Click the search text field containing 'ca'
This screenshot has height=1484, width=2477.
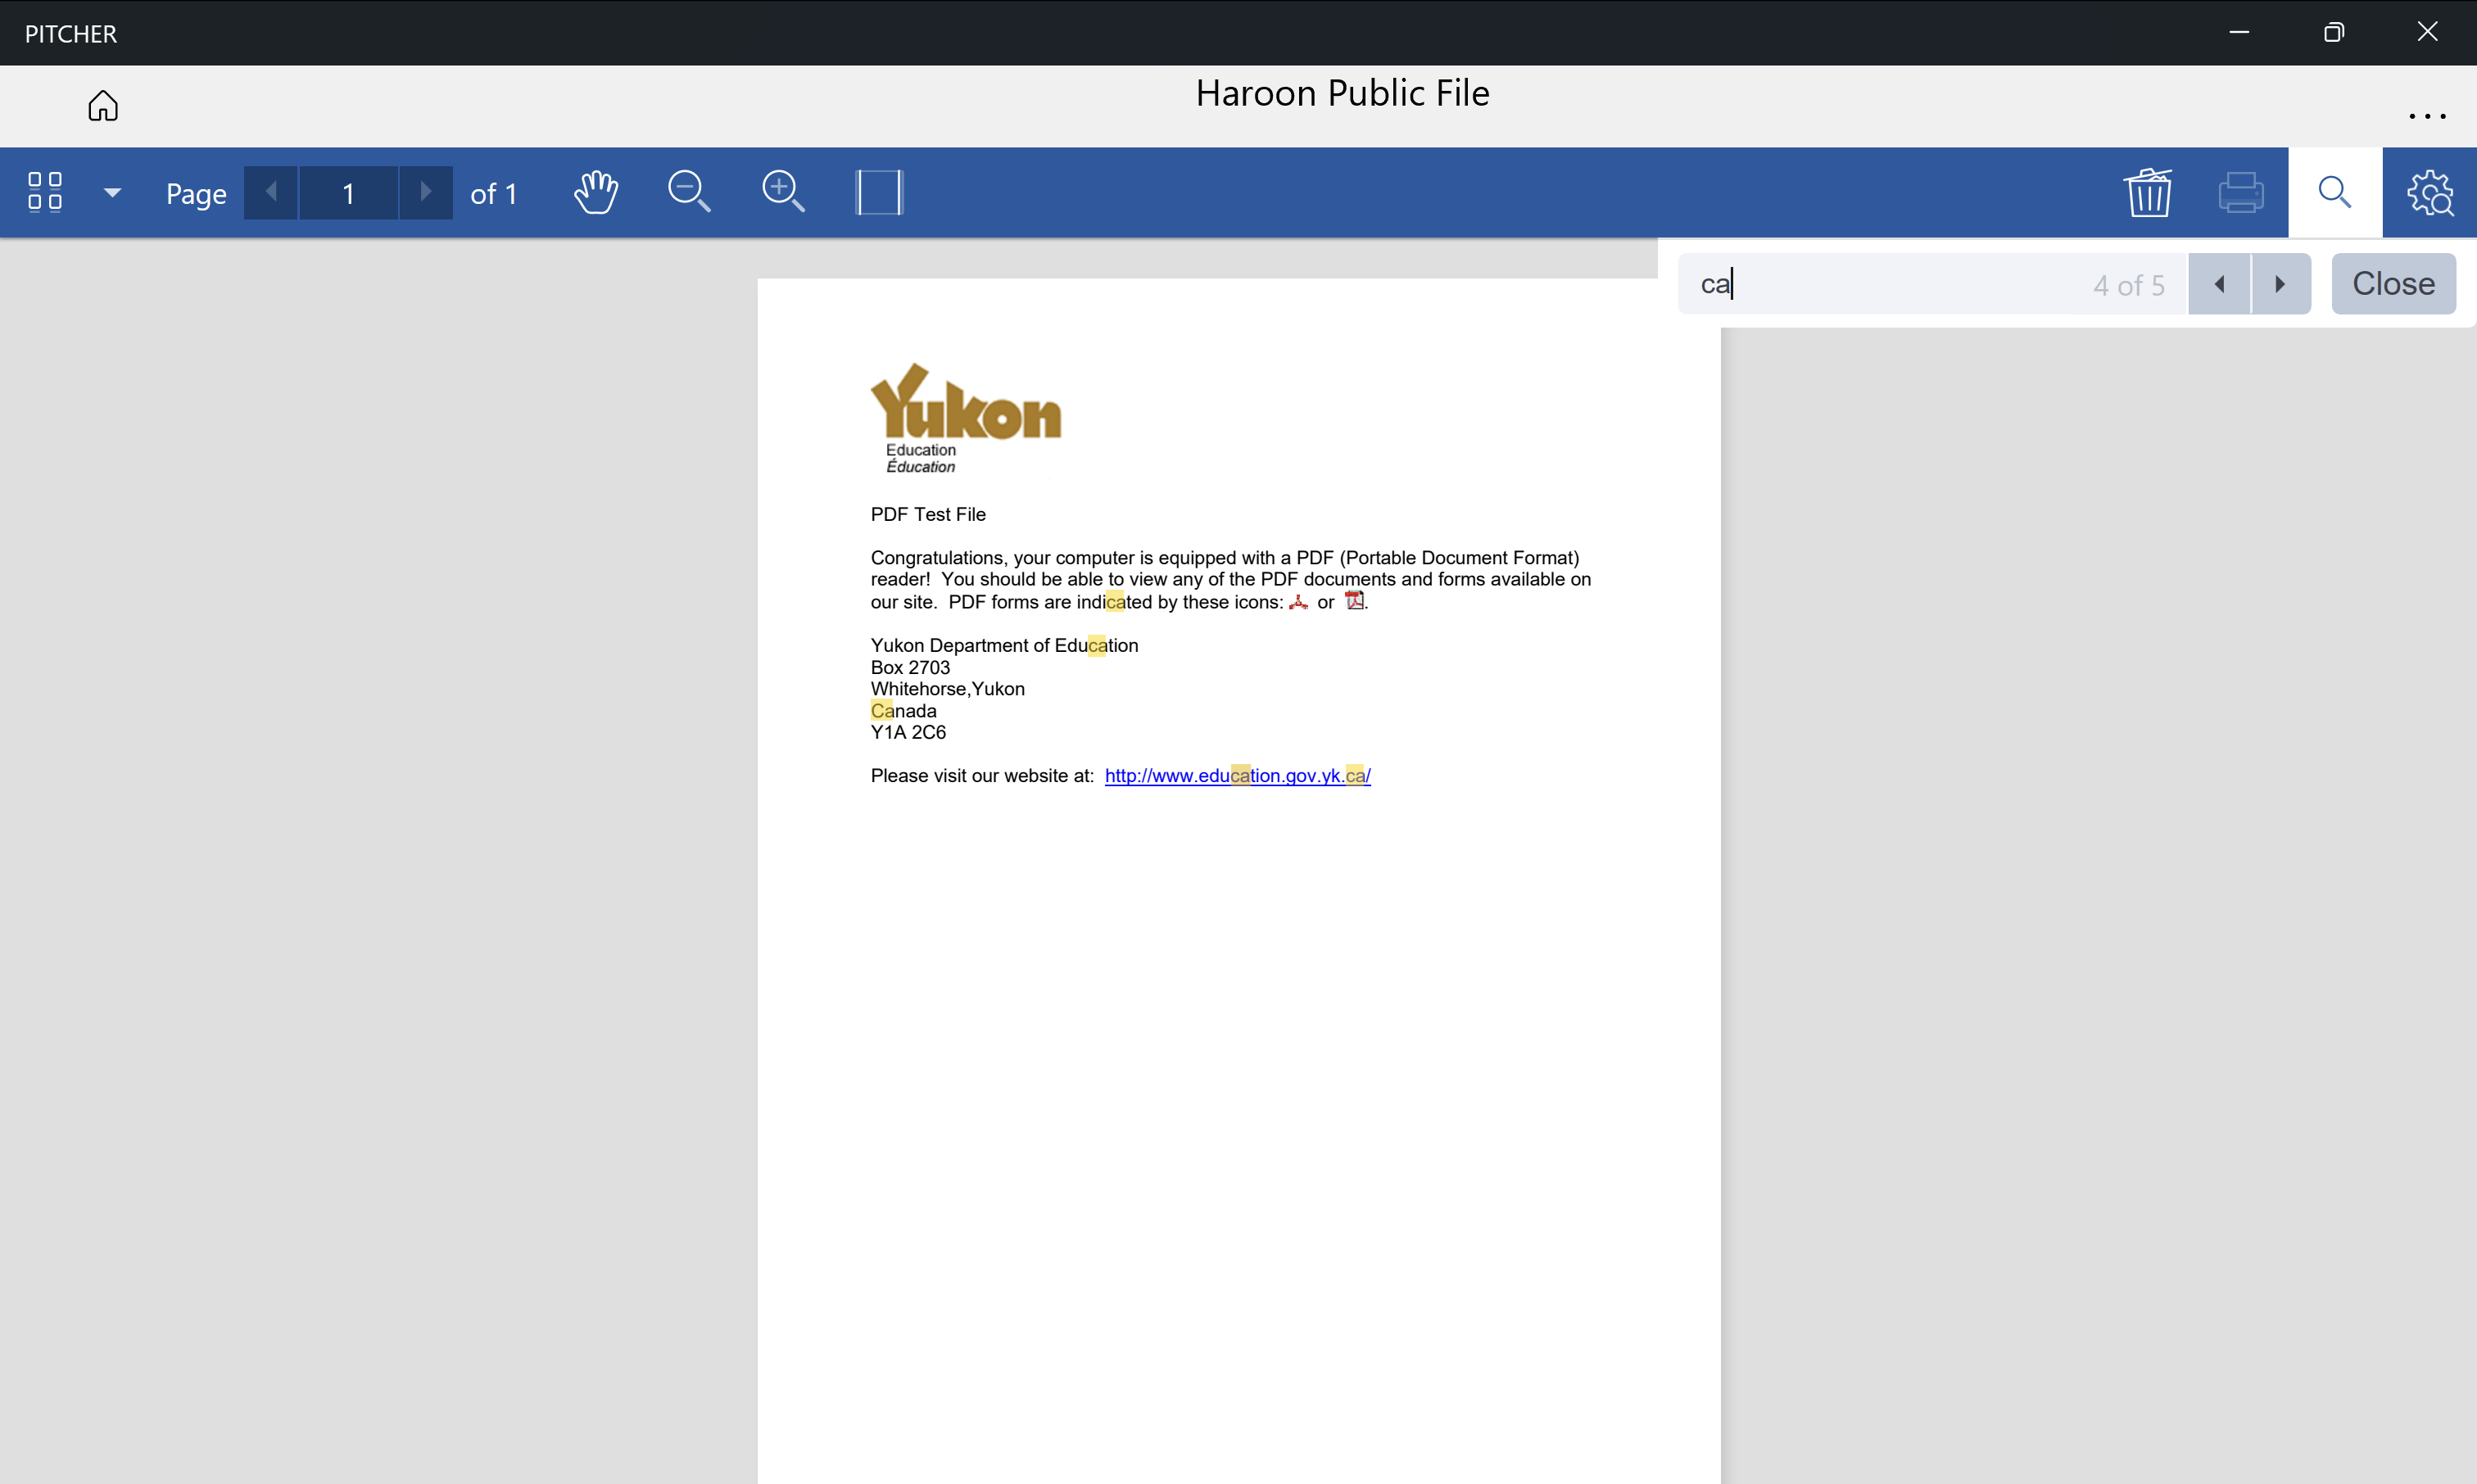coord(1890,284)
